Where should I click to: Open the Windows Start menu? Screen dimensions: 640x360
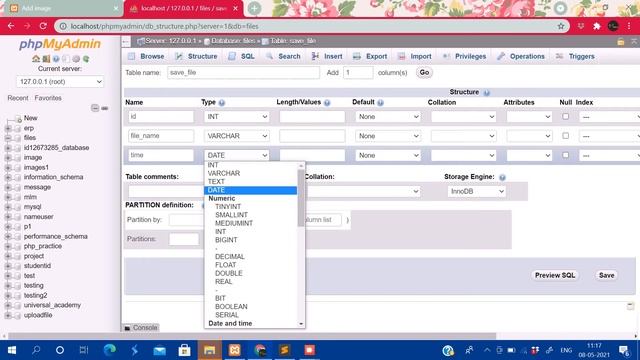12,350
